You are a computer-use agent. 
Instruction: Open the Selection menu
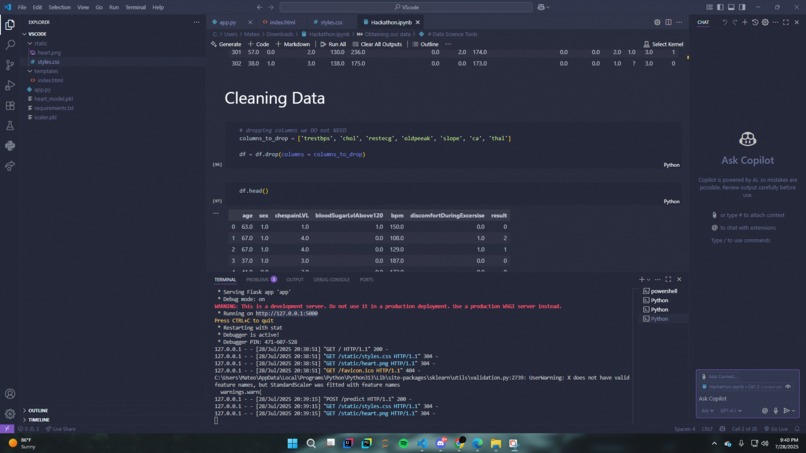pyautogui.click(x=60, y=7)
